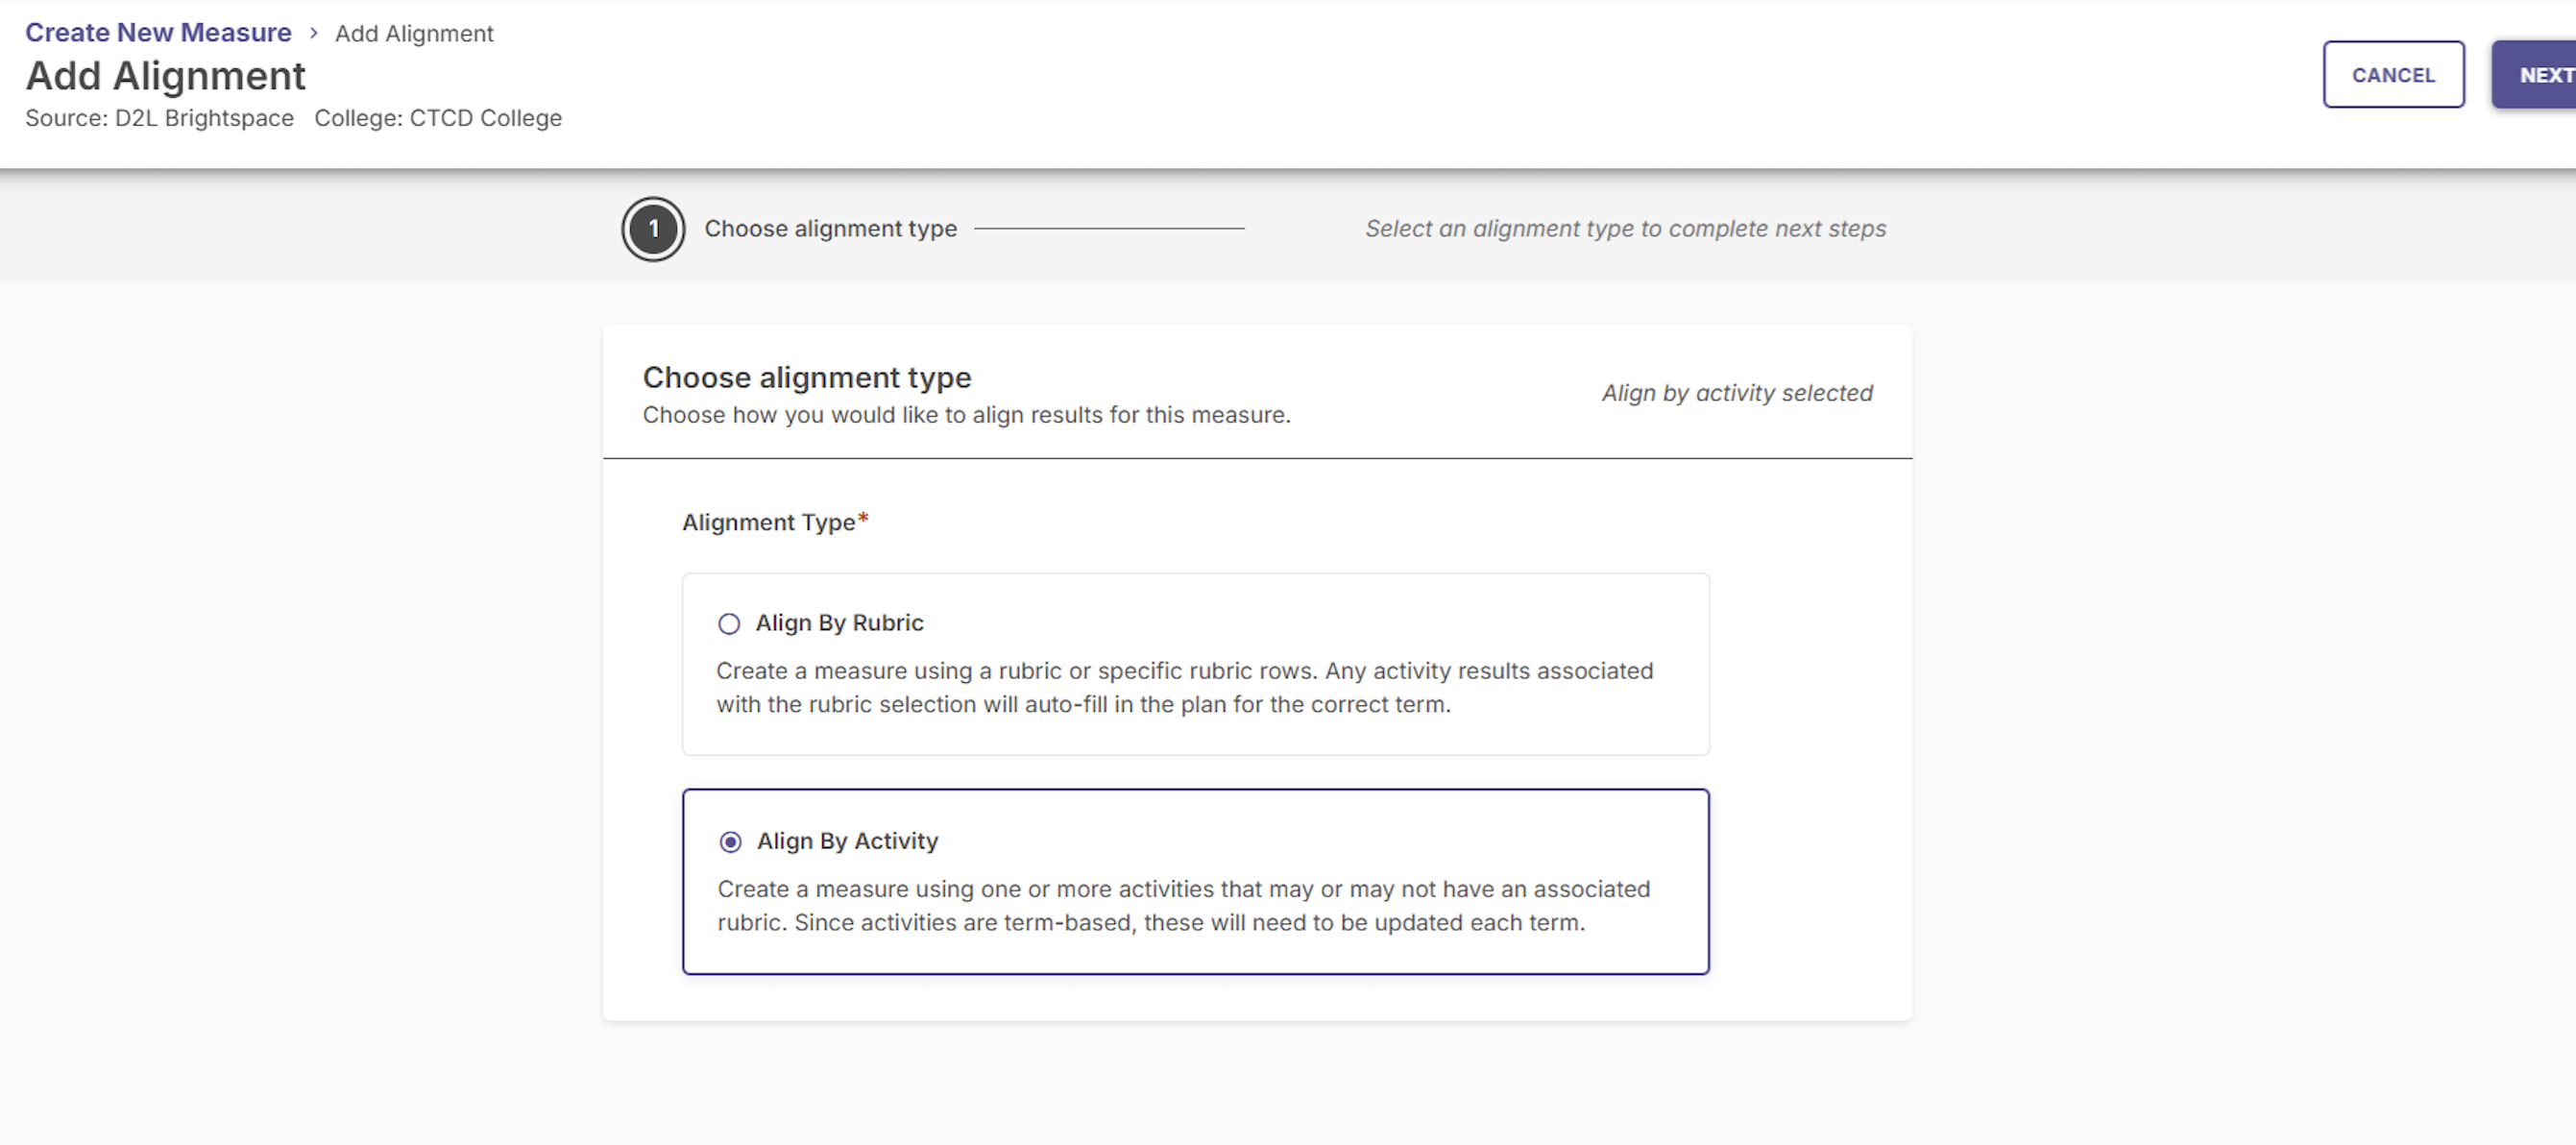Click the step 1 circle indicator

point(653,229)
